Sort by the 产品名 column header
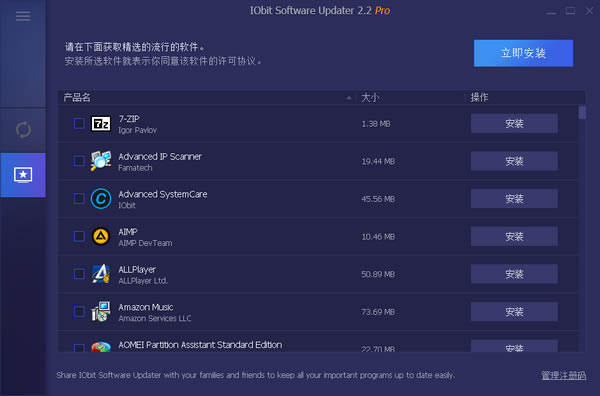The width and height of the screenshot is (600, 396). tap(77, 98)
